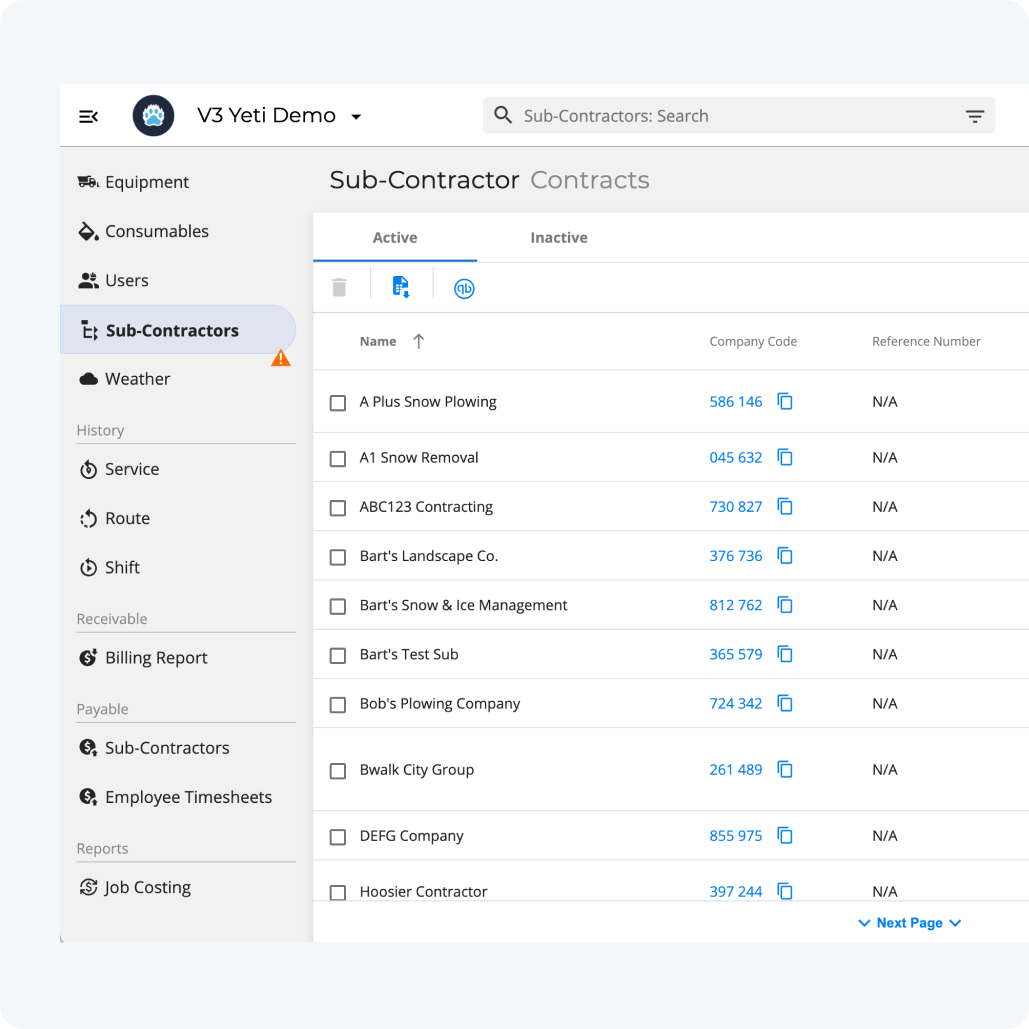Open company code link 812 762
1029x1029 pixels.
736,605
